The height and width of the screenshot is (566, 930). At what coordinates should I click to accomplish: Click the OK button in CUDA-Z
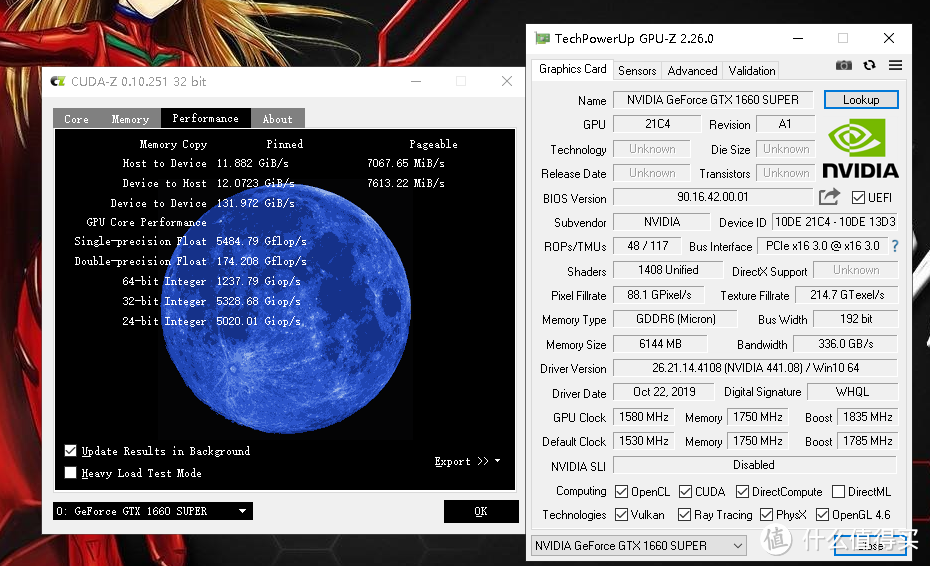tap(481, 511)
